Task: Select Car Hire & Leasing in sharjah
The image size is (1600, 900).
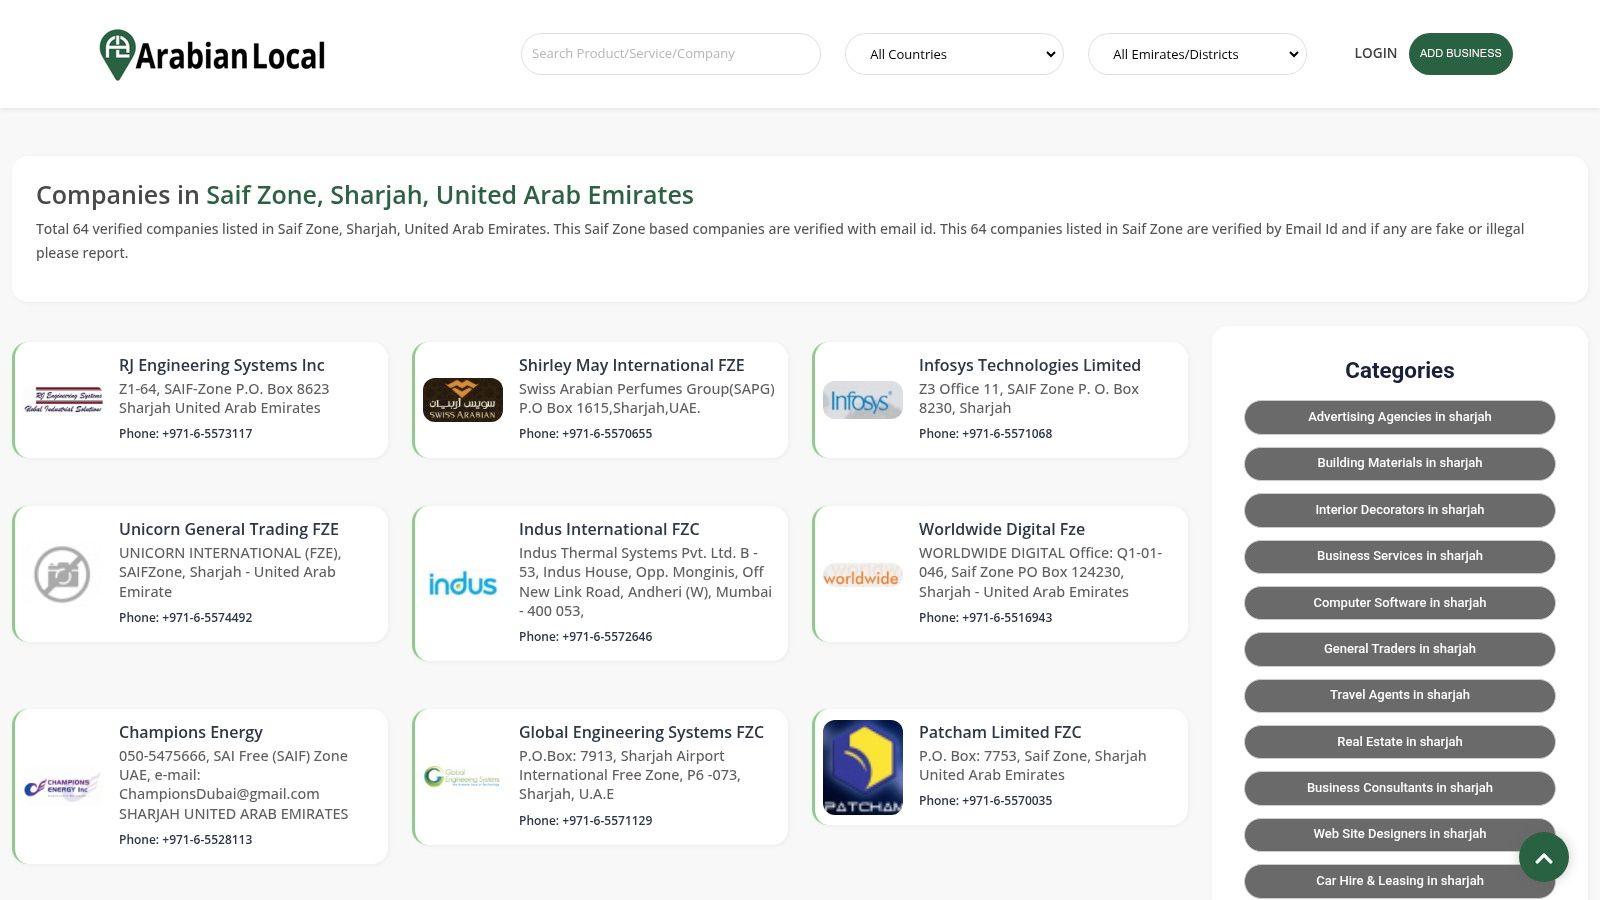Action: 1399,881
